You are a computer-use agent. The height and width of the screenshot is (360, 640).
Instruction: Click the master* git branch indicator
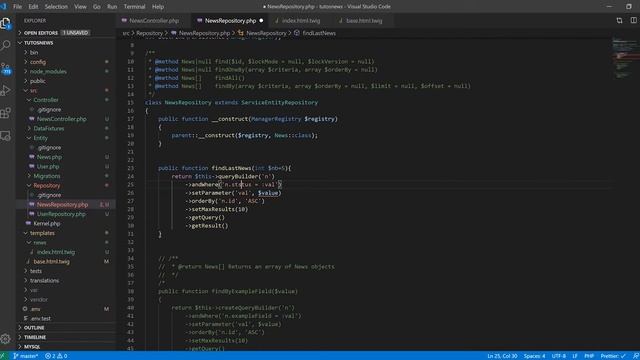point(25,356)
